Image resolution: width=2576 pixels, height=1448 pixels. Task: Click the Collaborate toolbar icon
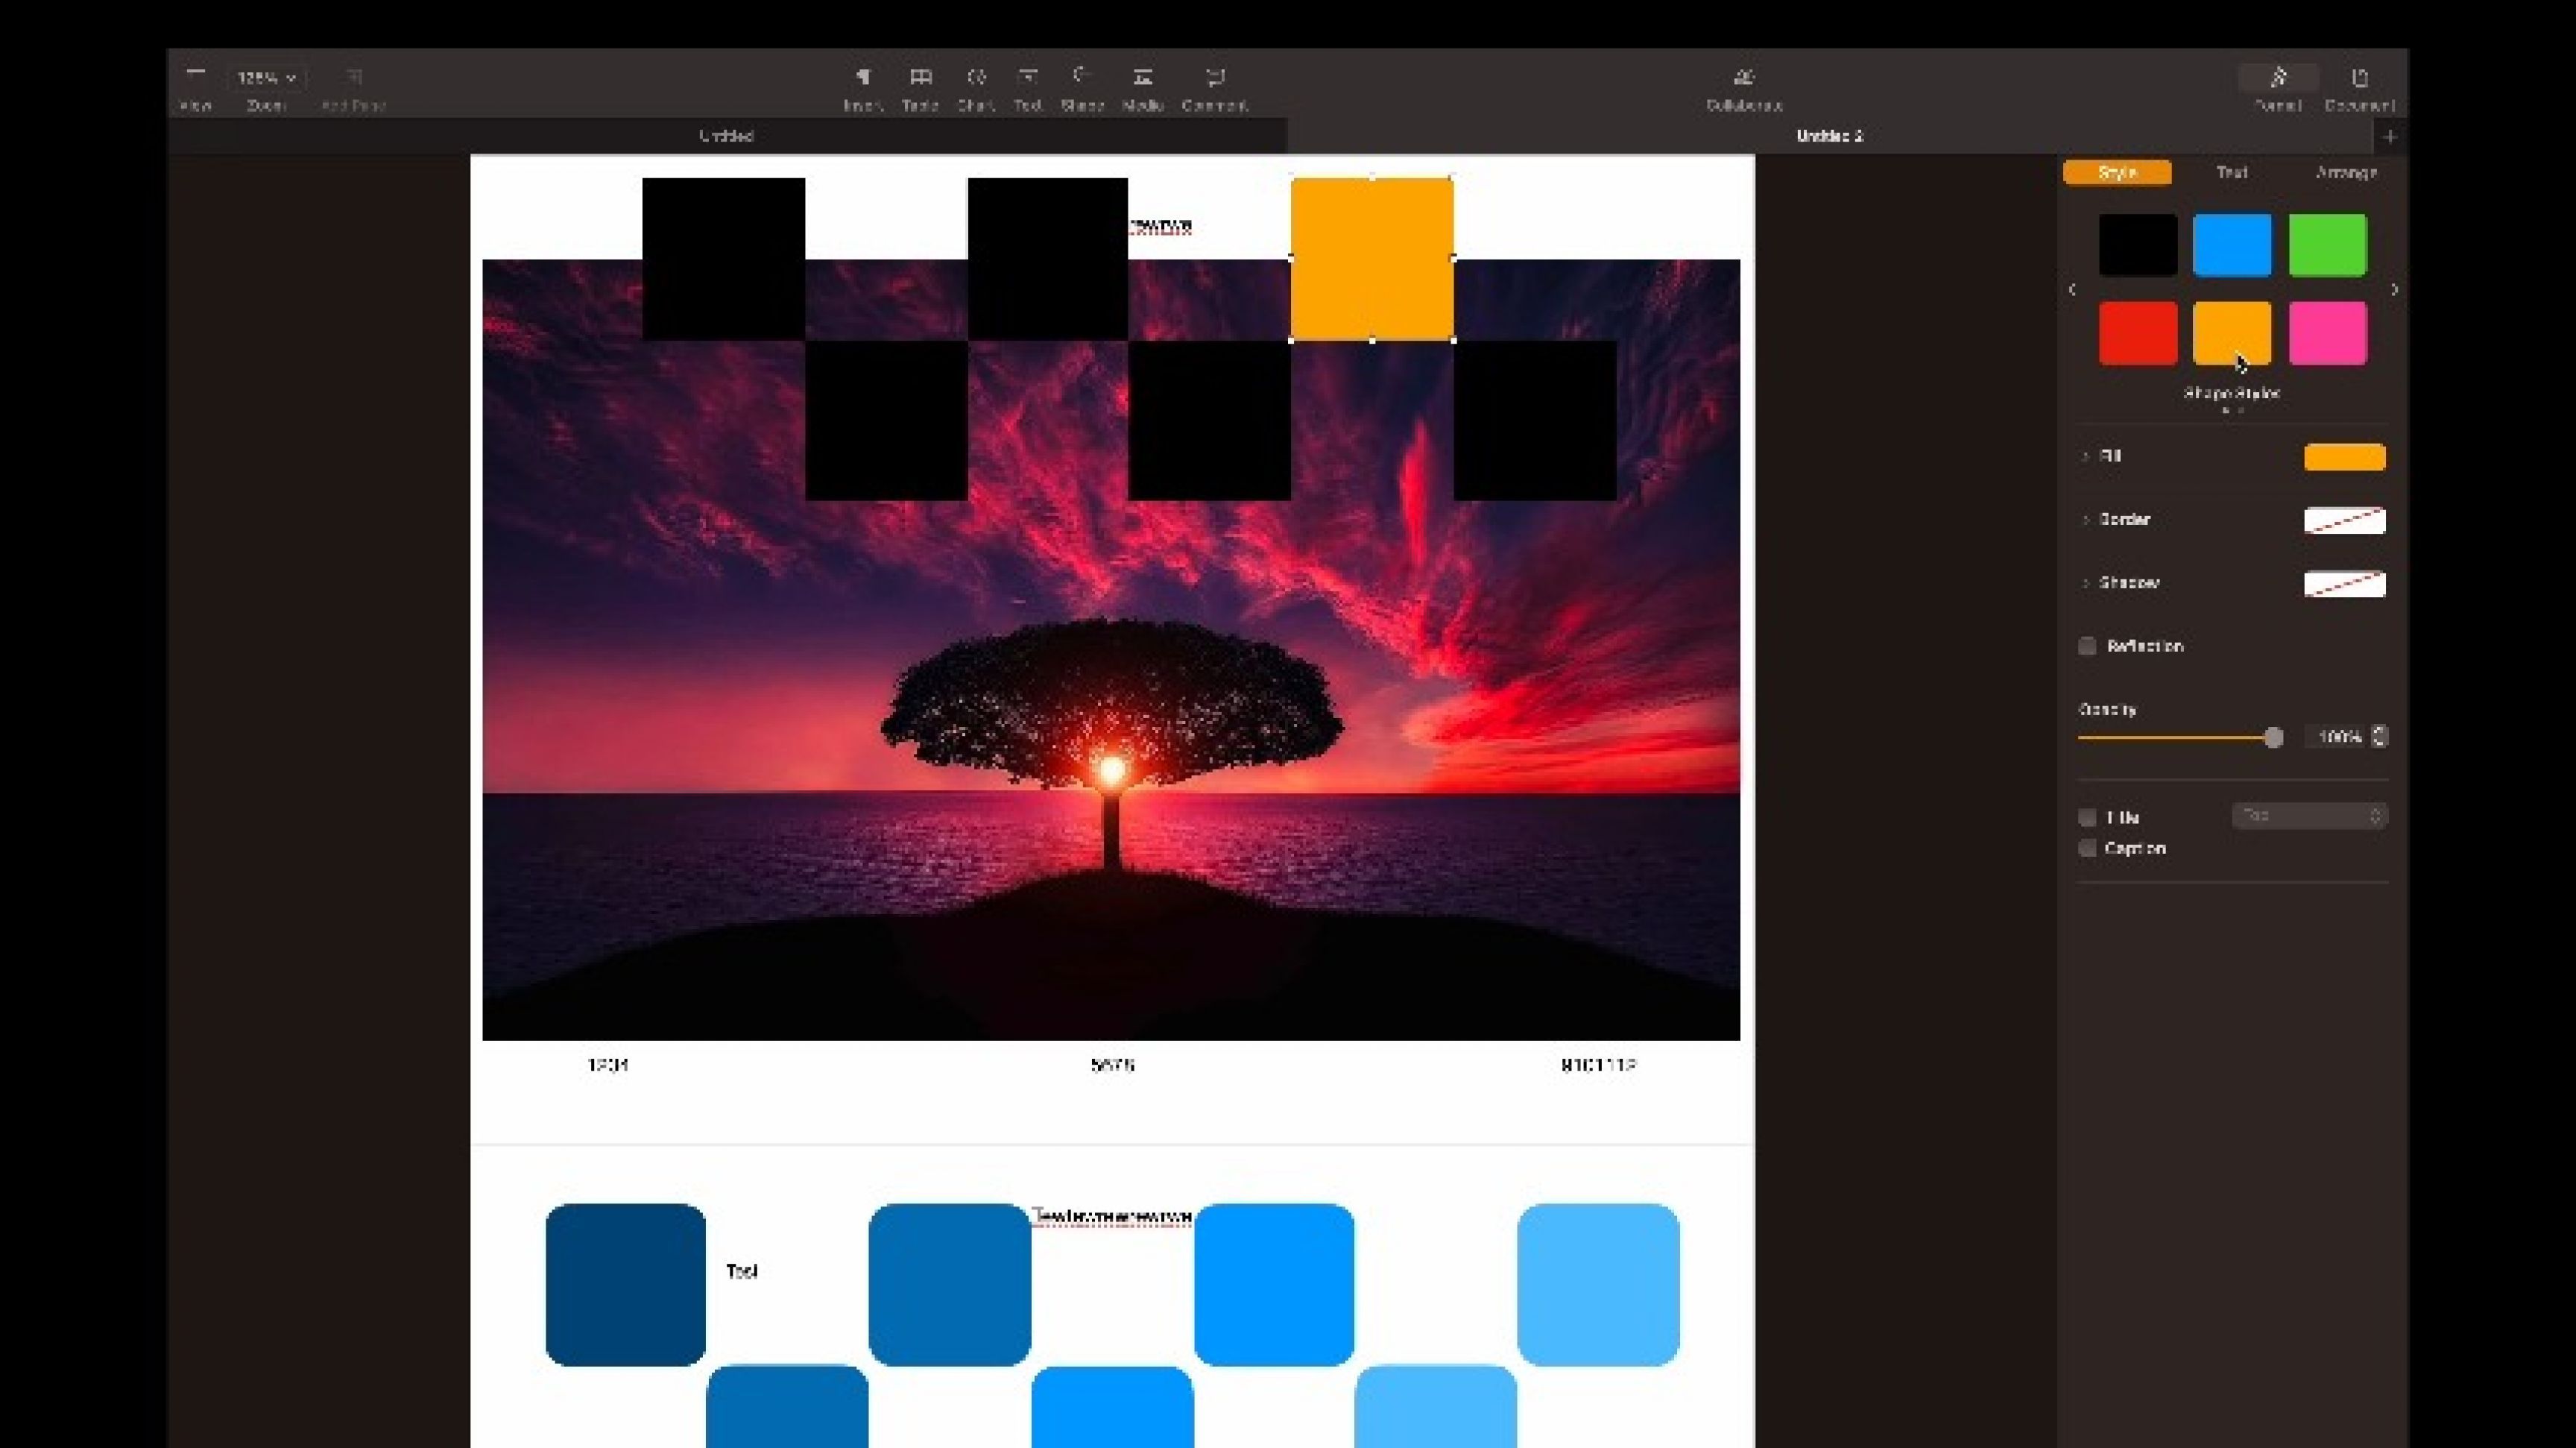point(1744,77)
